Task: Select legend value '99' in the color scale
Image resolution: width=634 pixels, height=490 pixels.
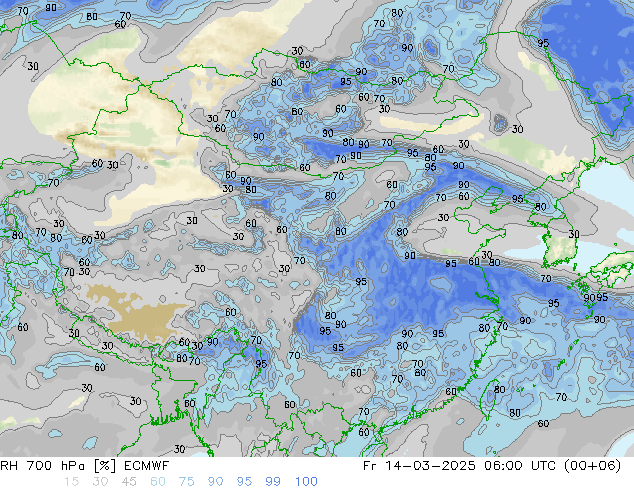Action: pos(273,482)
